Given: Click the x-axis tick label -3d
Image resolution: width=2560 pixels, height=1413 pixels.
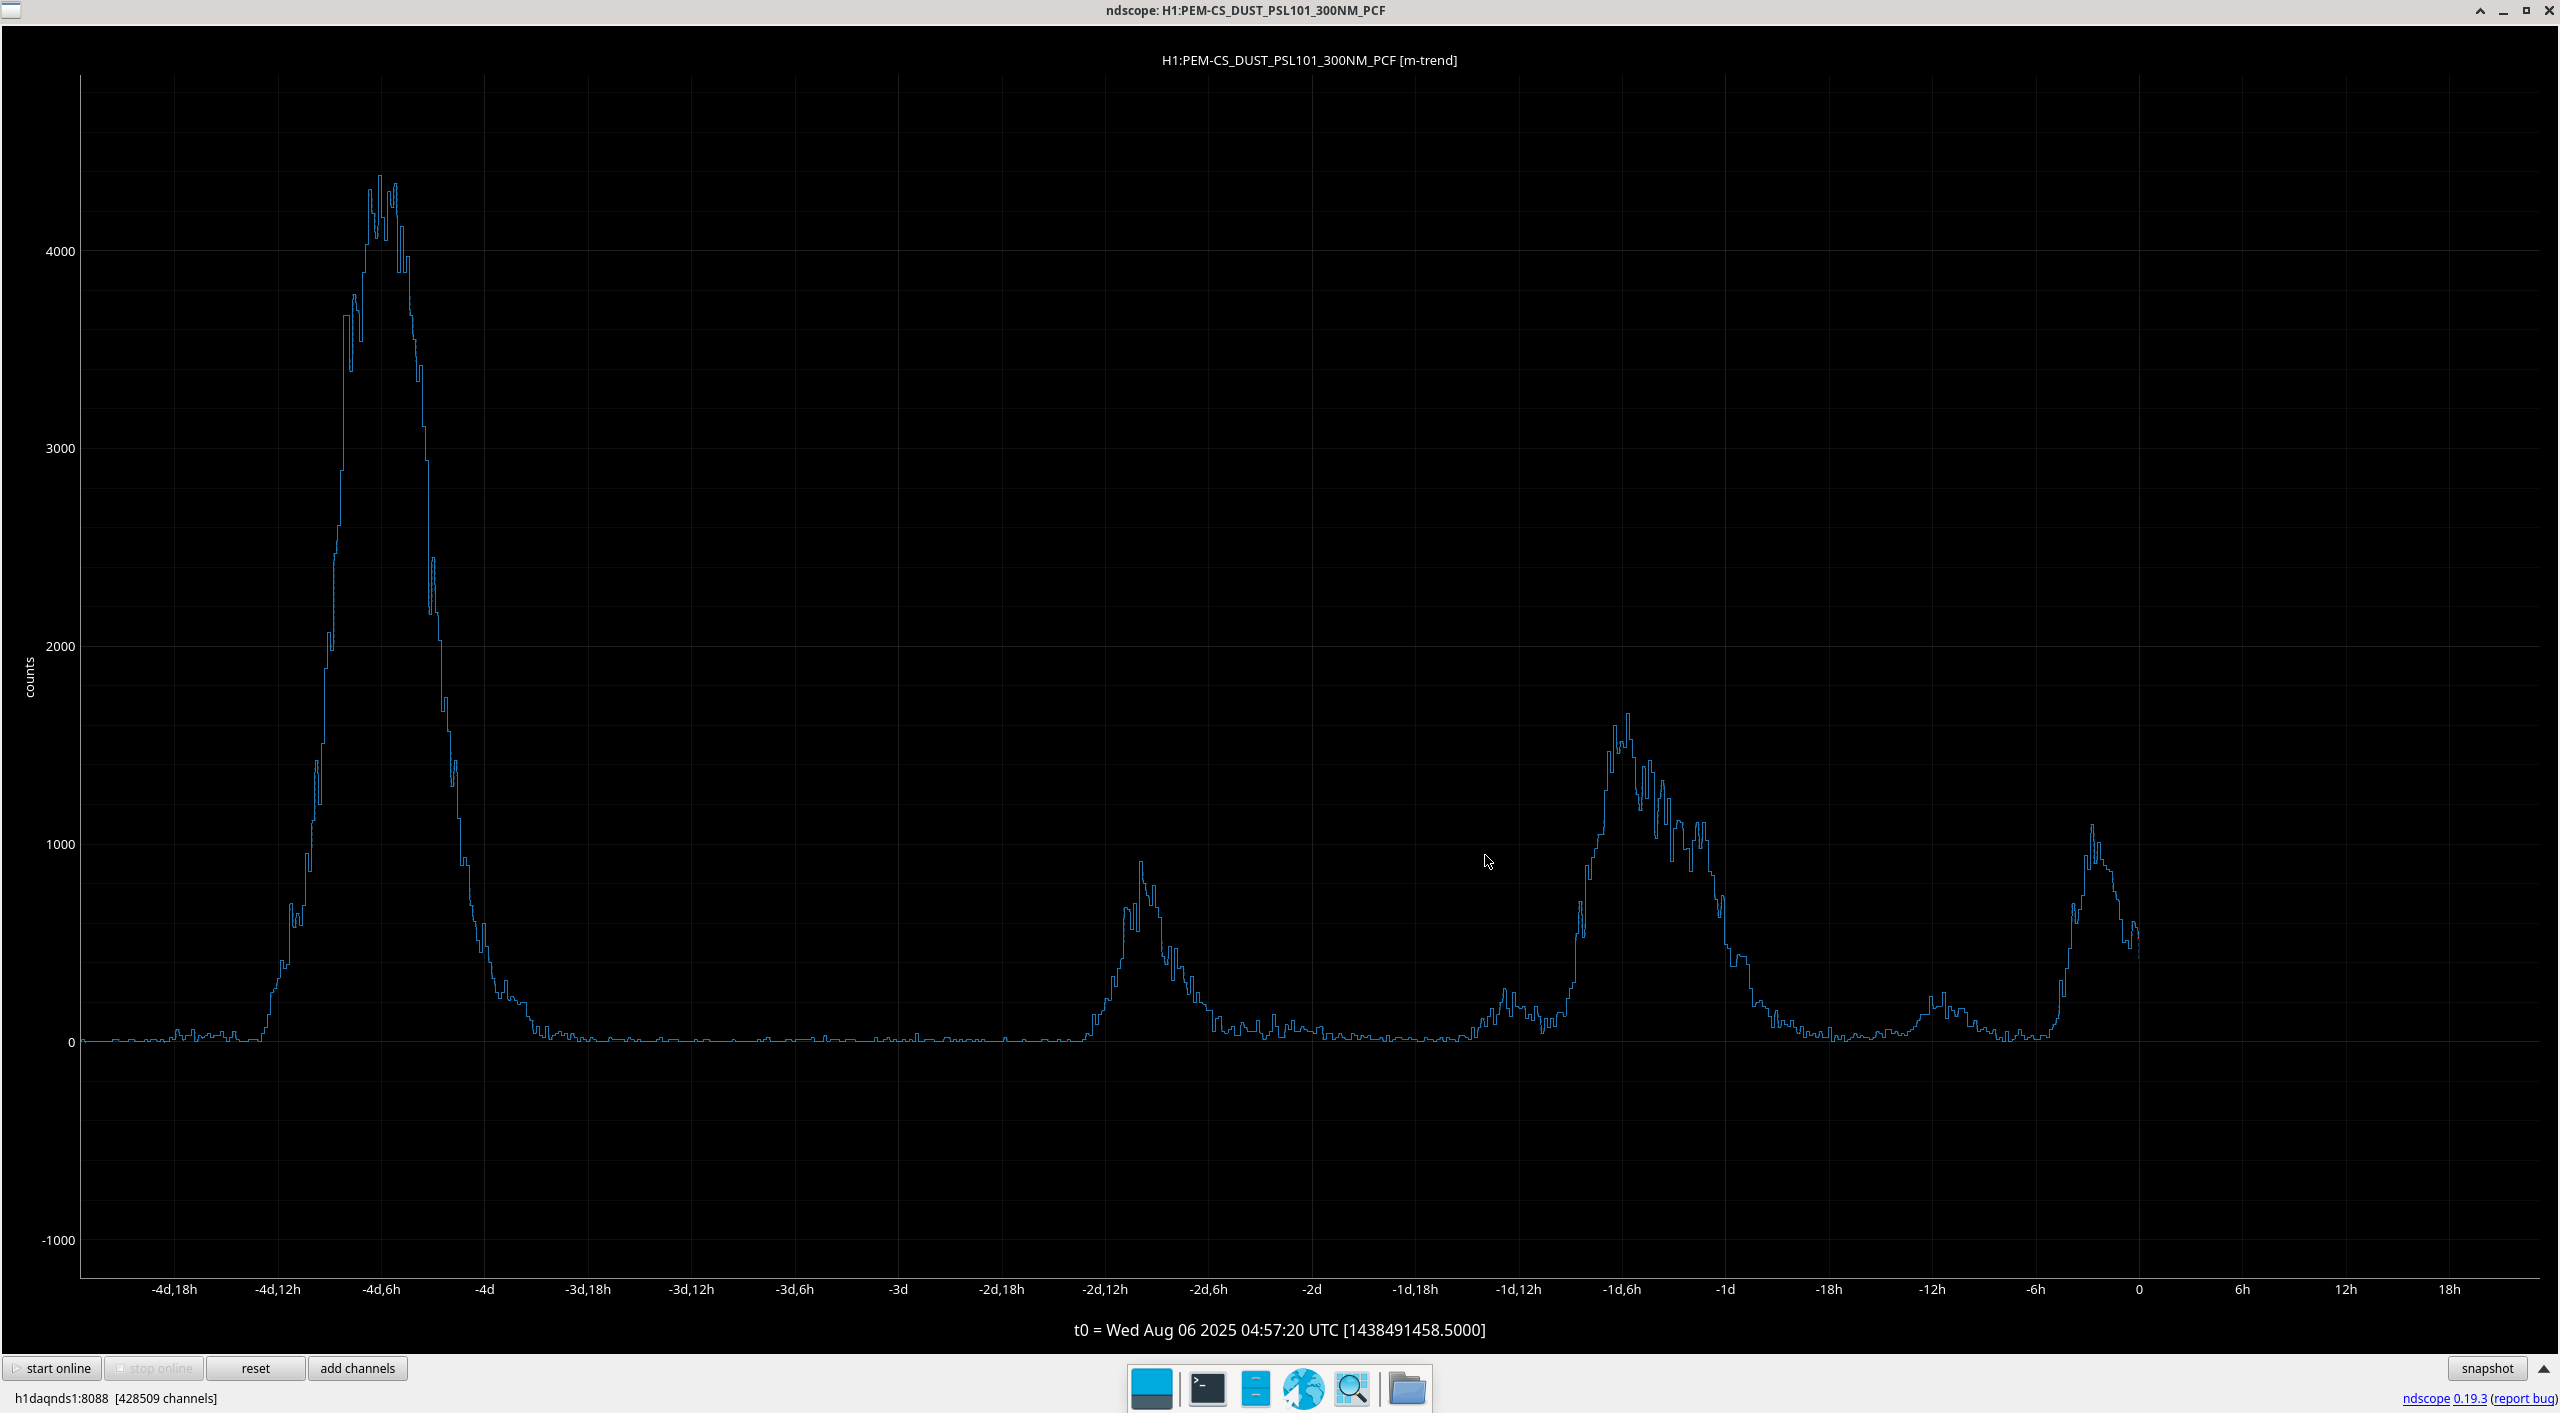Looking at the screenshot, I should pyautogui.click(x=898, y=1289).
